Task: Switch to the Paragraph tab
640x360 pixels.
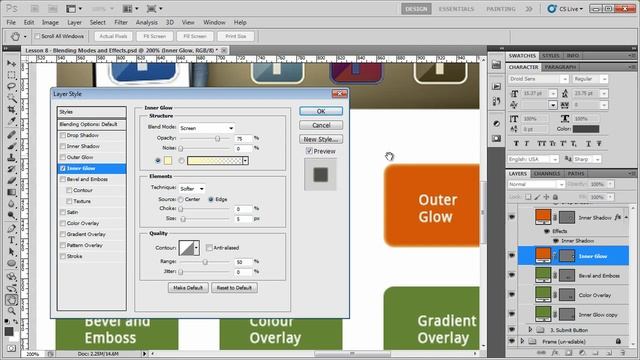Action: (x=560, y=67)
